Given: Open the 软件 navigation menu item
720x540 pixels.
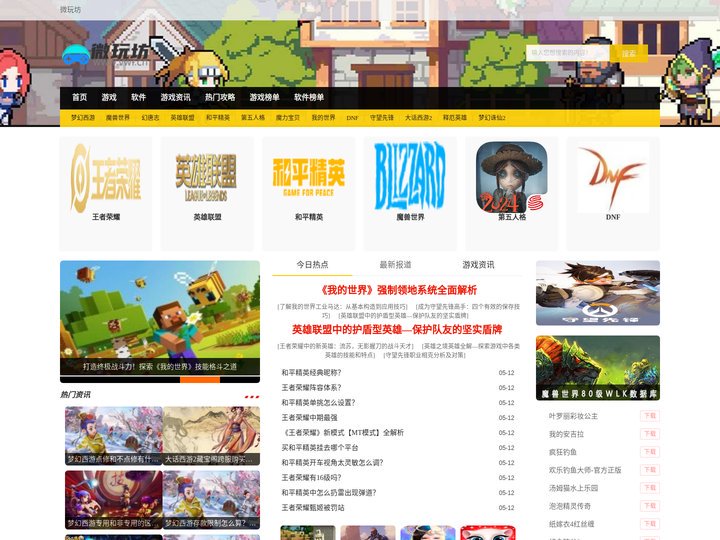Looking at the screenshot, I should (x=138, y=97).
